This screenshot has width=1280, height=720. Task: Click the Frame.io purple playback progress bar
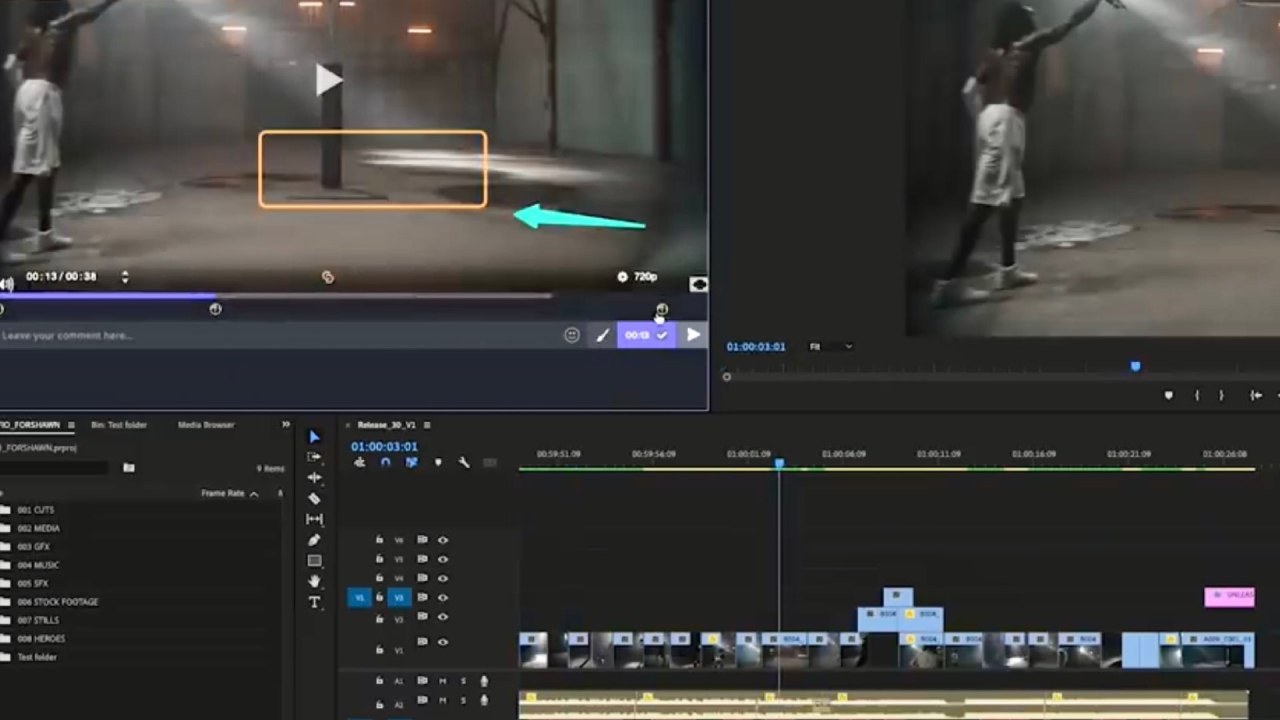(x=107, y=296)
